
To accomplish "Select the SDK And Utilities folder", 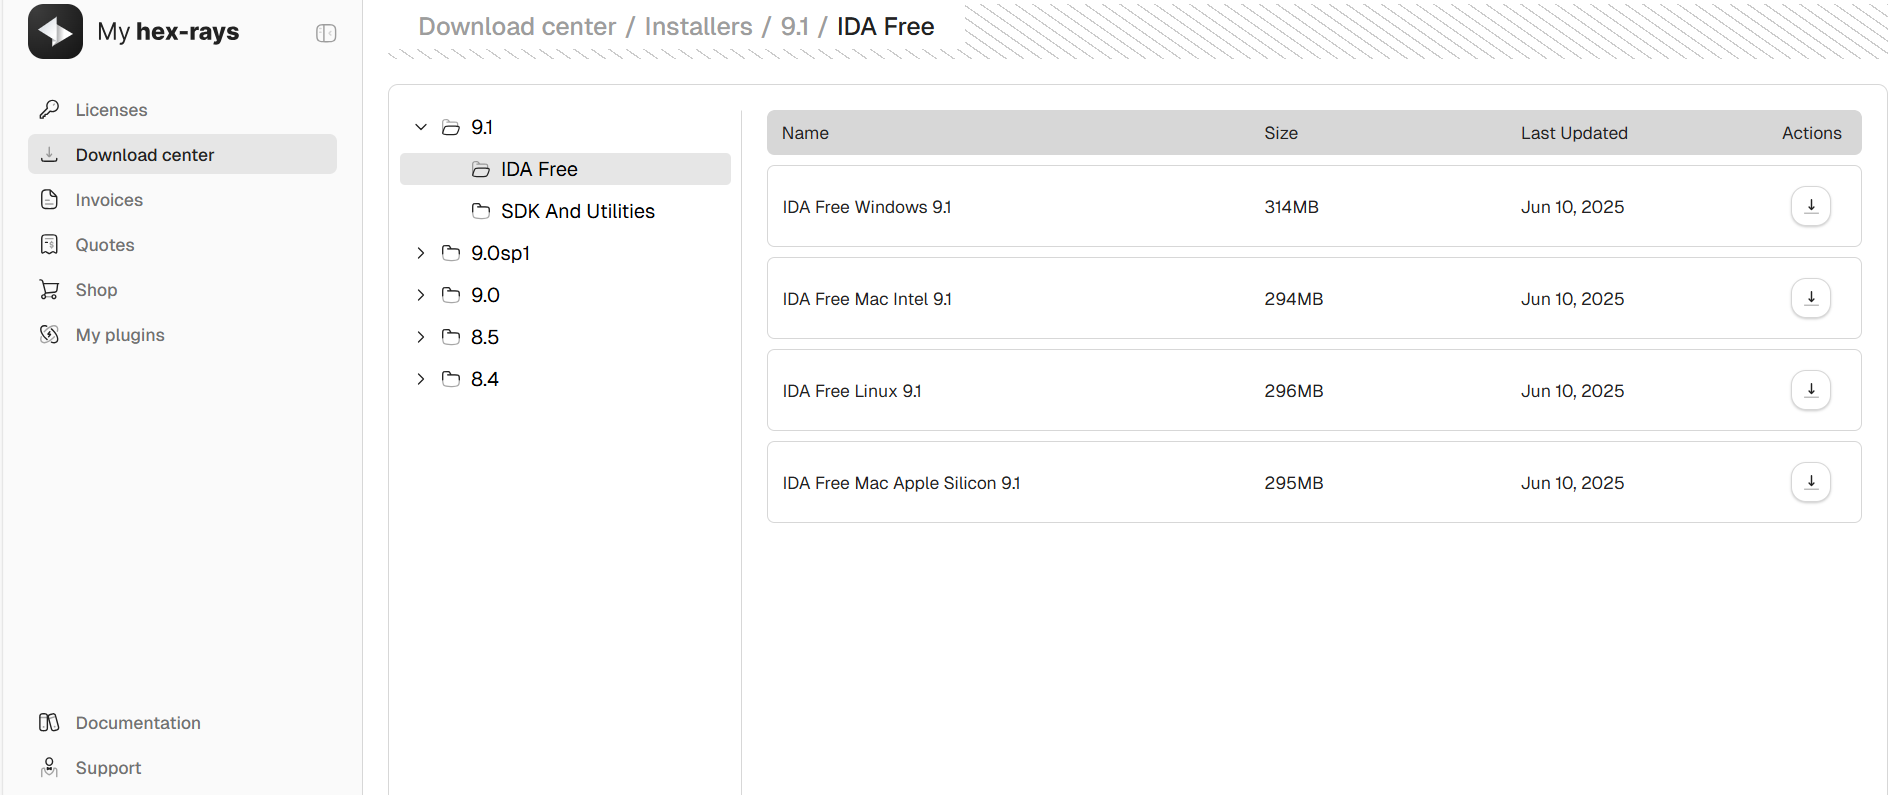I will [x=577, y=211].
